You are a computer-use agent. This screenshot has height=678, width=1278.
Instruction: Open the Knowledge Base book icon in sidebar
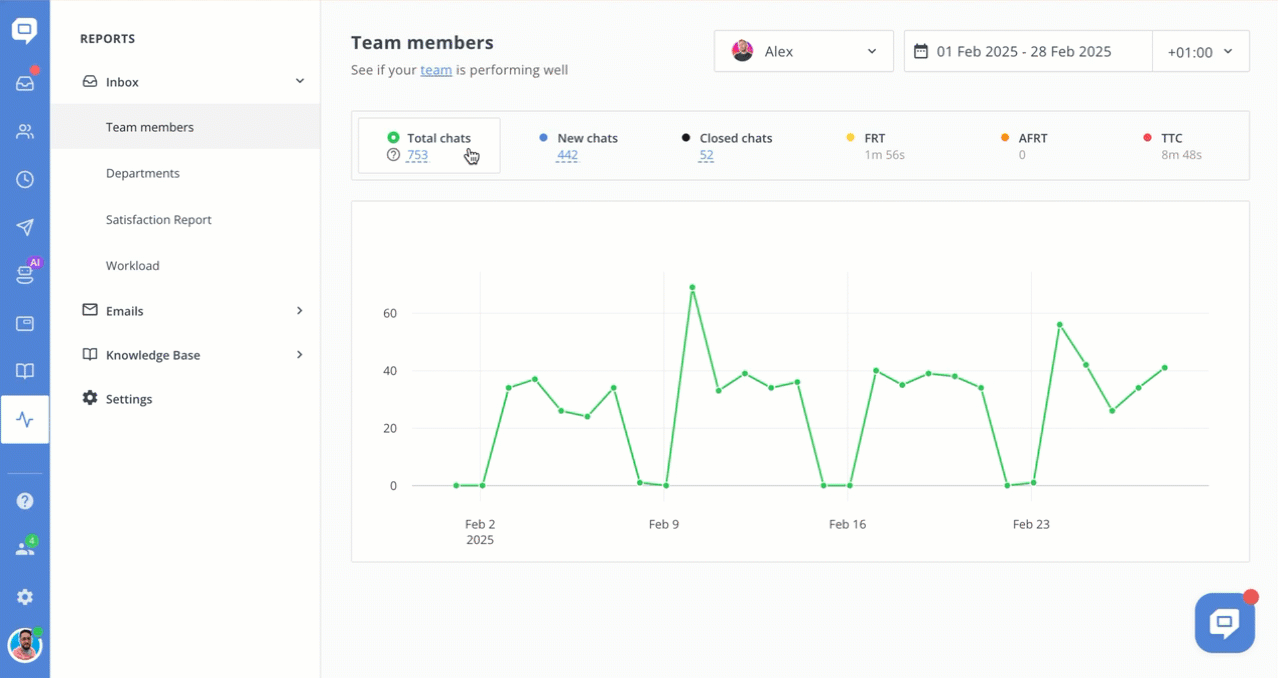coord(25,371)
